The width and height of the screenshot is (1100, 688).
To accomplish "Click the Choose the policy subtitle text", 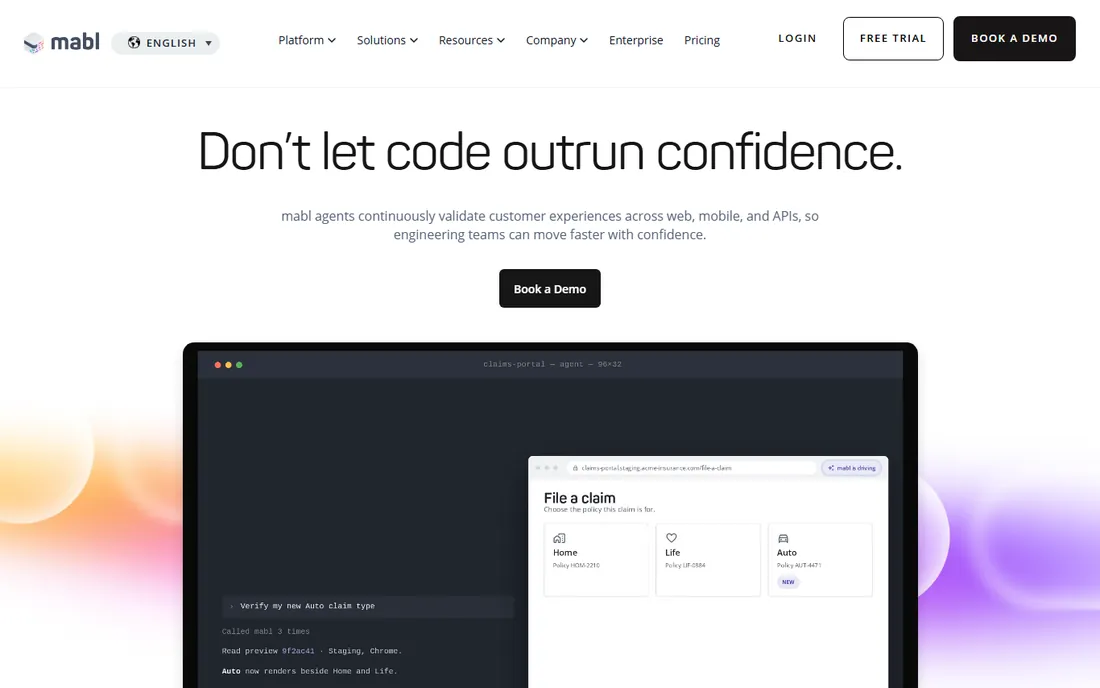I will coord(599,510).
